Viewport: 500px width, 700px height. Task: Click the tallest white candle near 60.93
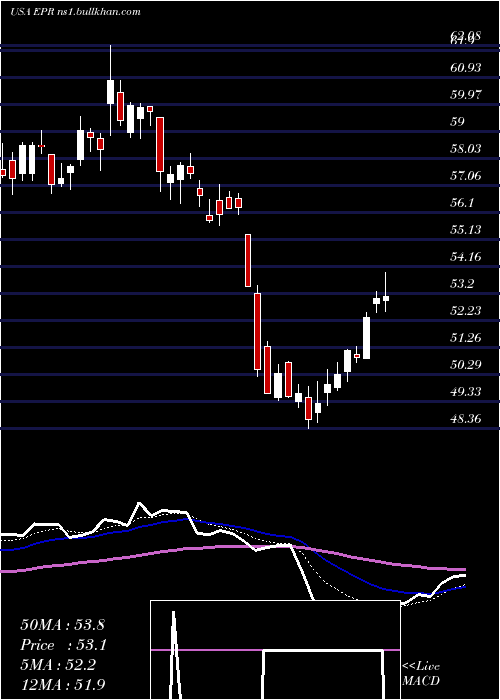click(110, 92)
